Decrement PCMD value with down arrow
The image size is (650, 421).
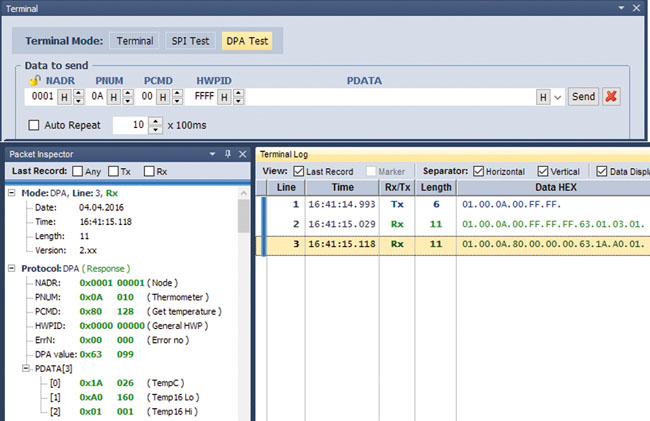tap(177, 101)
